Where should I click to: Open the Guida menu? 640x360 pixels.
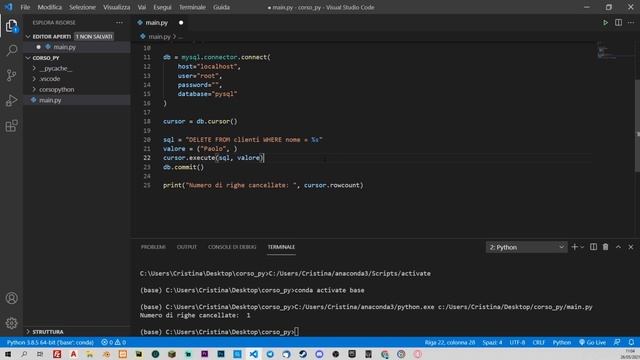pos(221,7)
